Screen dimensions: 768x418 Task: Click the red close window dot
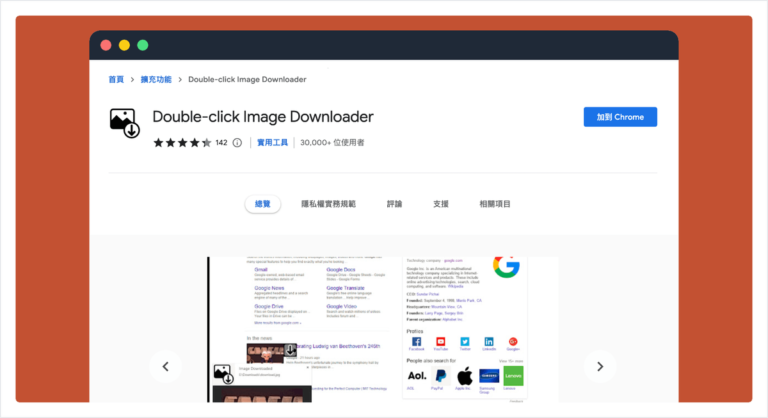[106, 45]
